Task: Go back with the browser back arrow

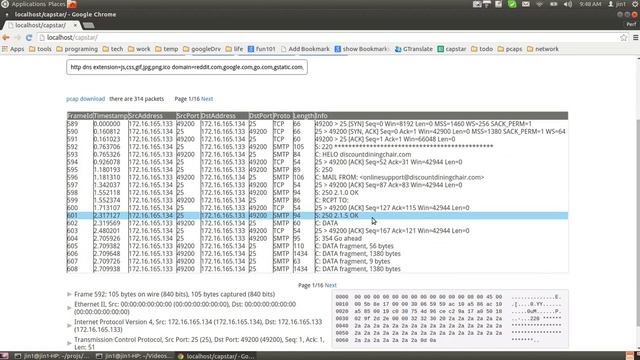Action: (x=6, y=38)
